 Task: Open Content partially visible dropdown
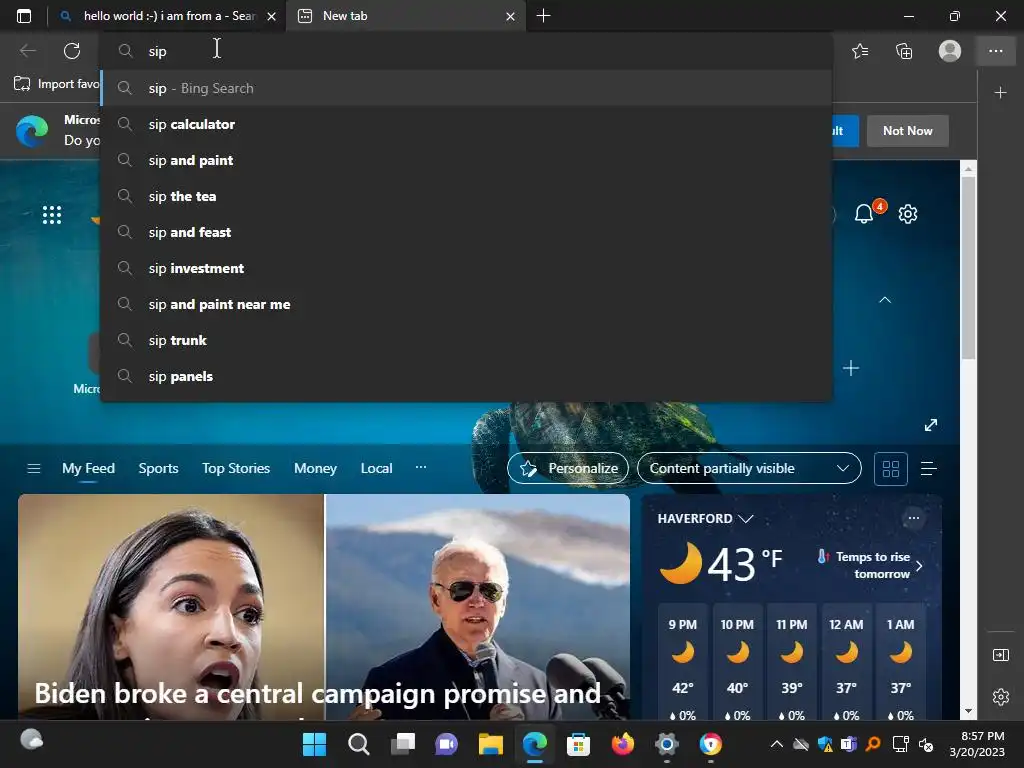click(x=749, y=468)
